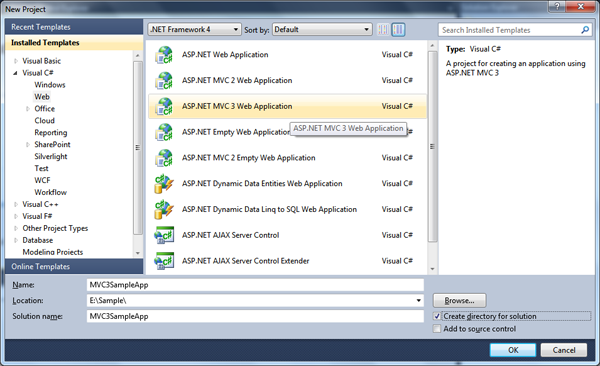Expand the Other Project Types node

[x=16, y=228]
